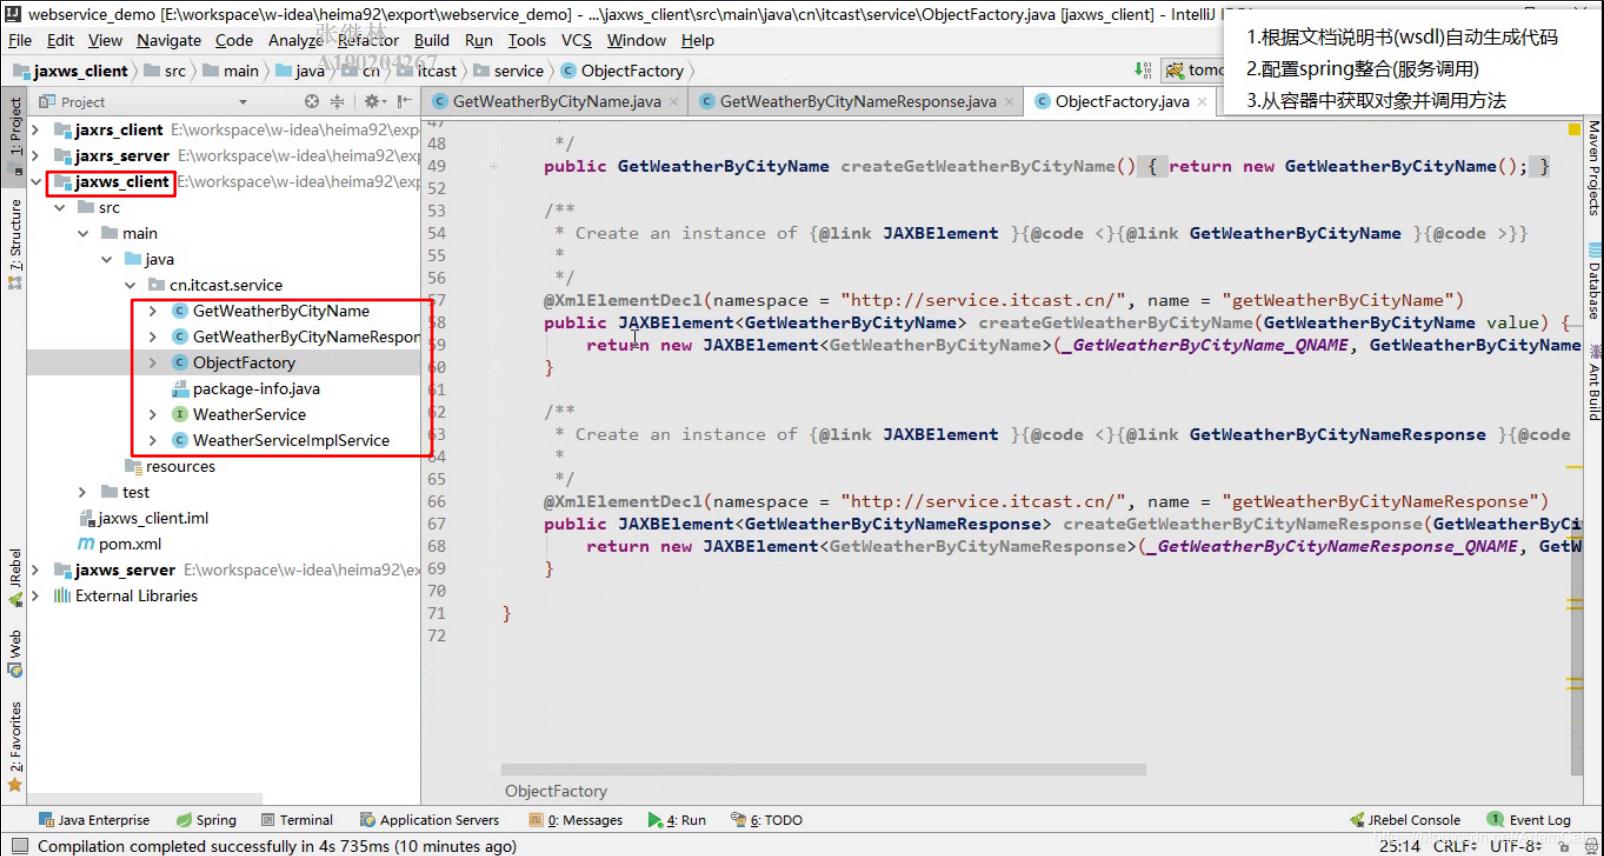Click the External Libraries icon
Image resolution: width=1604 pixels, height=856 pixels.
[62, 596]
